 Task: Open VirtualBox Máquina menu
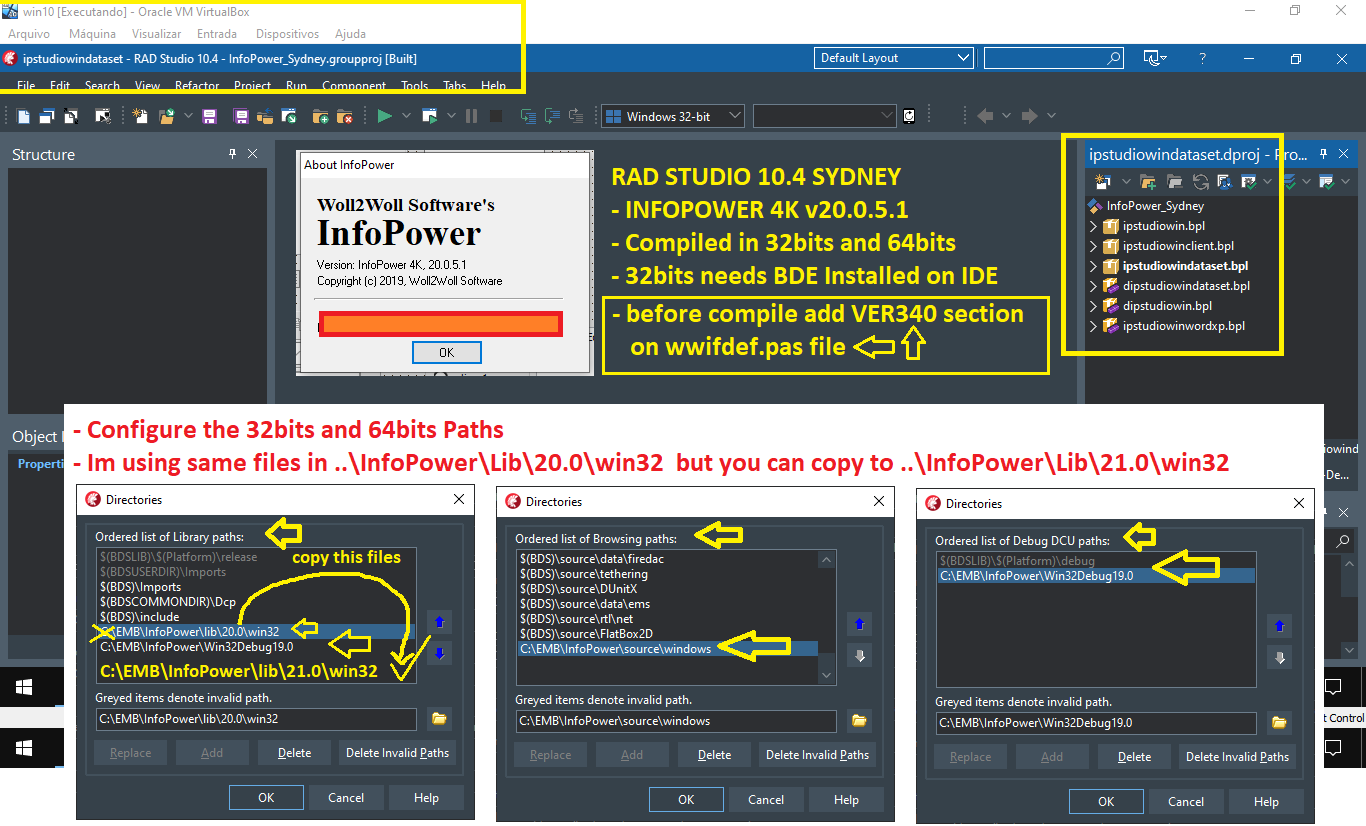92,34
